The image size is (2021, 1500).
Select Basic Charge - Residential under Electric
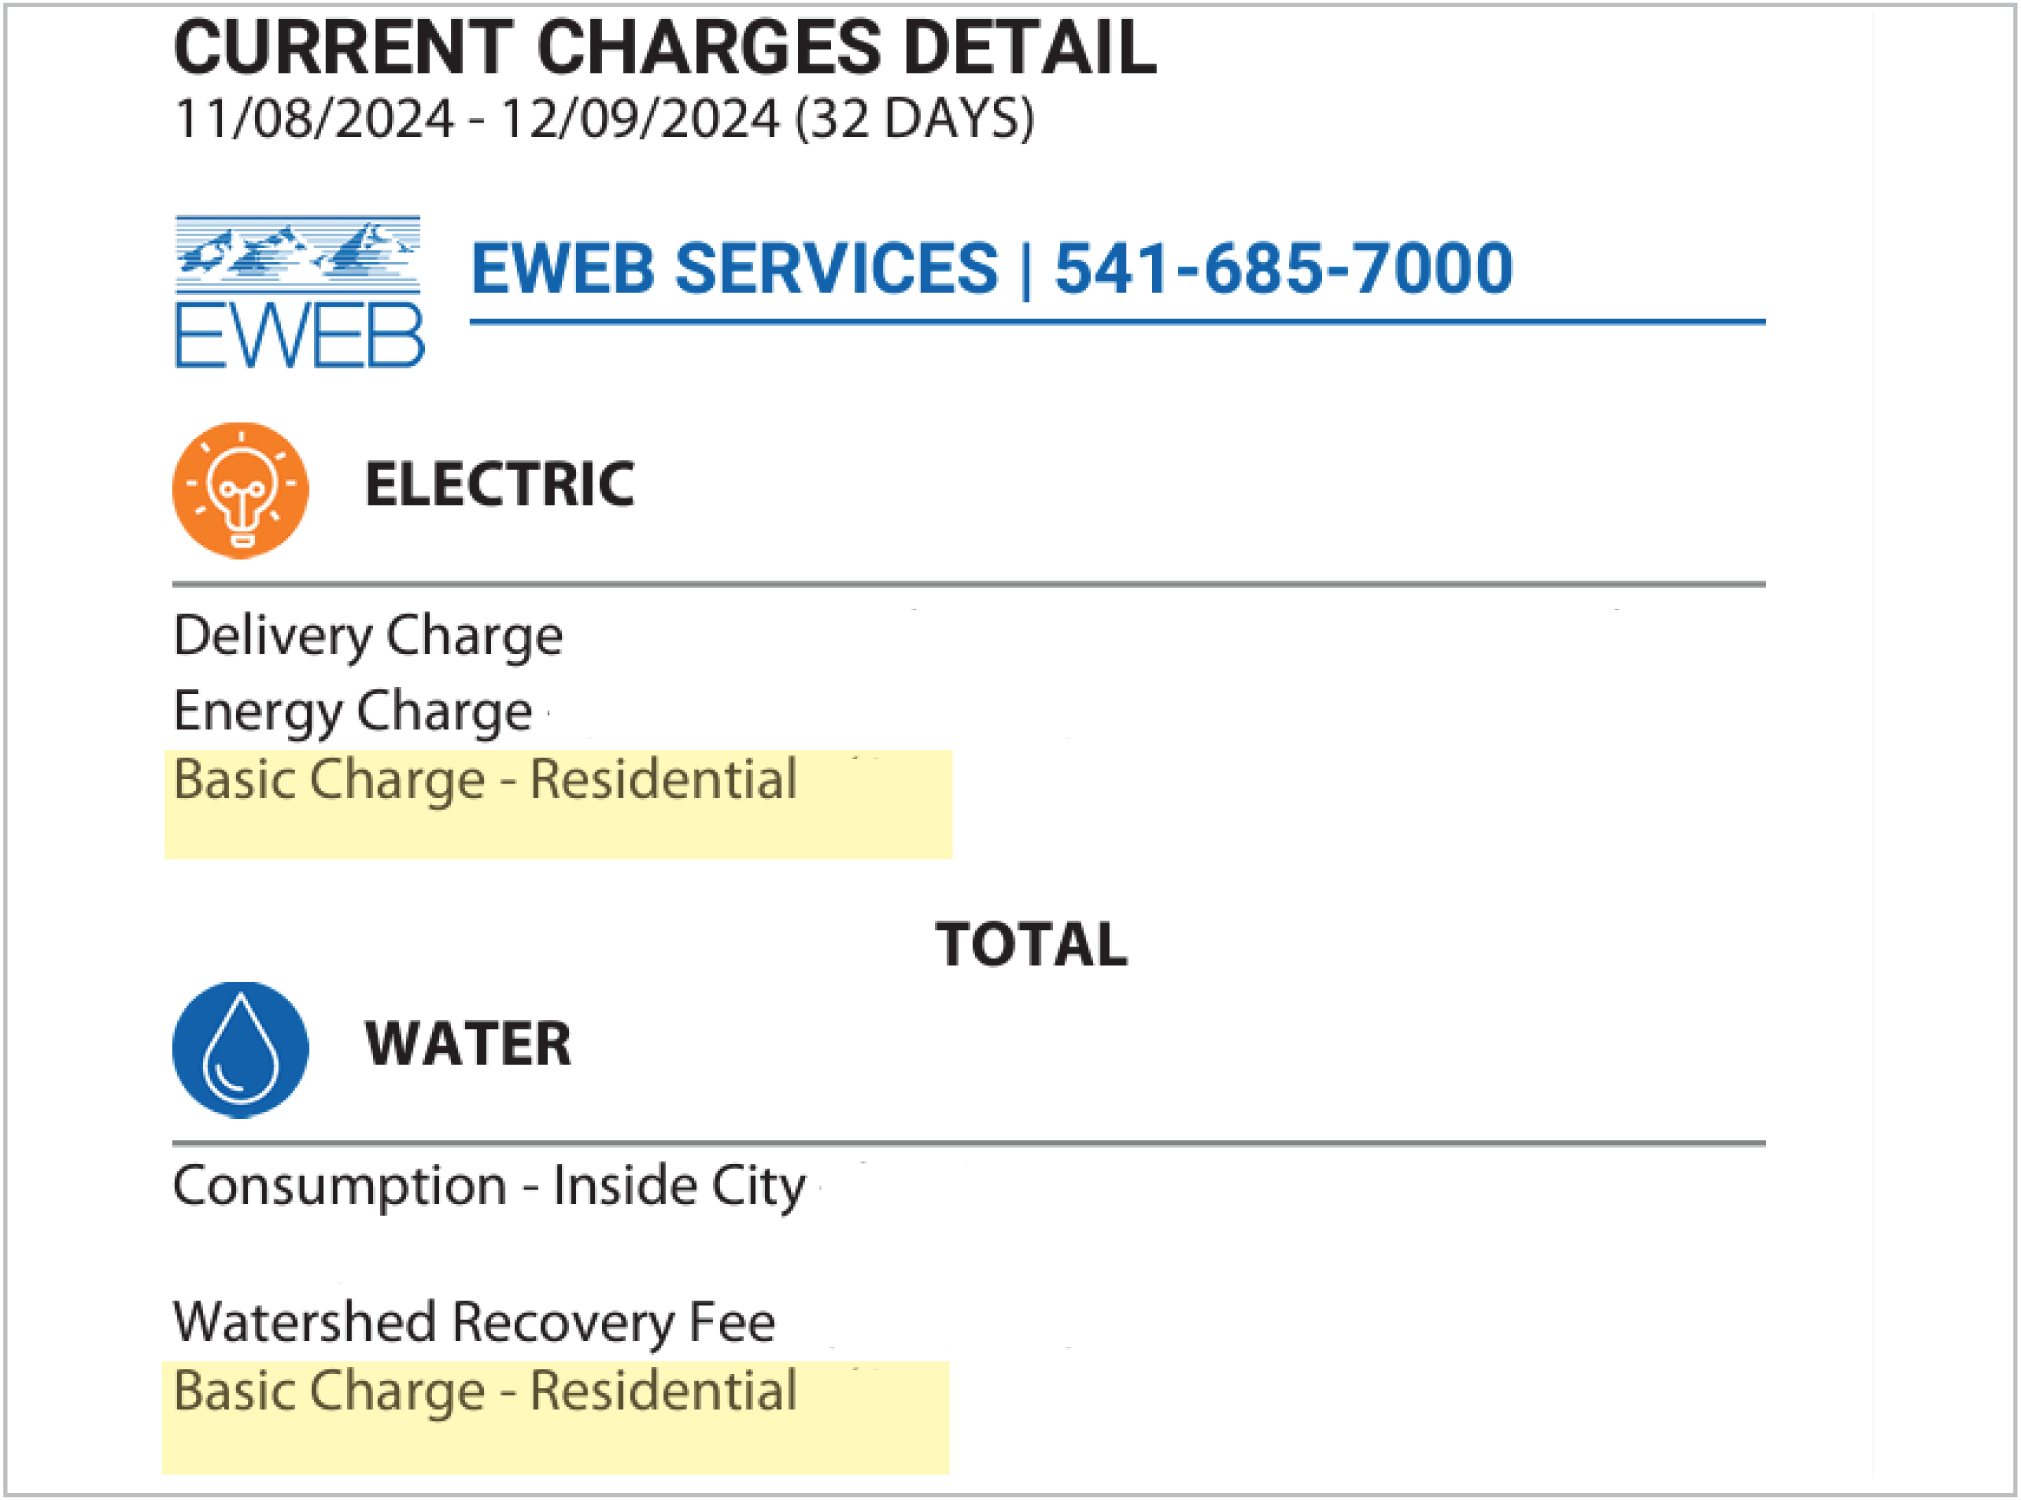click(x=485, y=780)
